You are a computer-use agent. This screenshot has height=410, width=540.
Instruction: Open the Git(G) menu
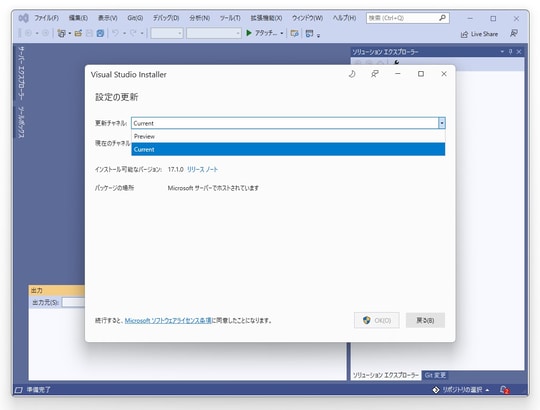(x=135, y=18)
